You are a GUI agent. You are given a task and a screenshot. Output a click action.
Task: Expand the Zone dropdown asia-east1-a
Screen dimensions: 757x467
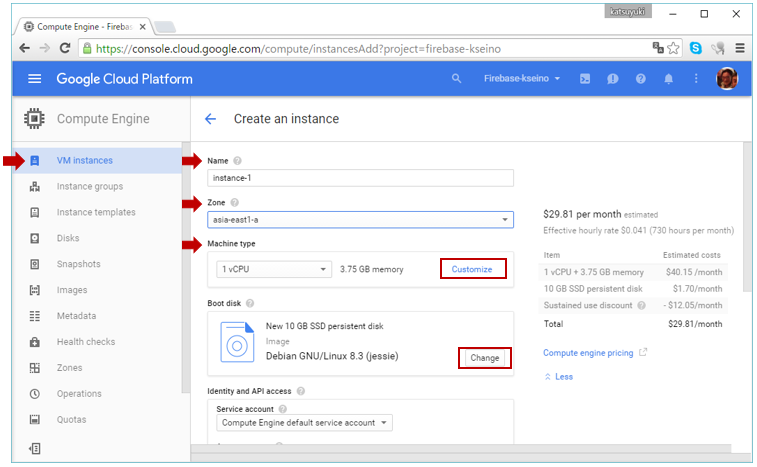pyautogui.click(x=360, y=220)
